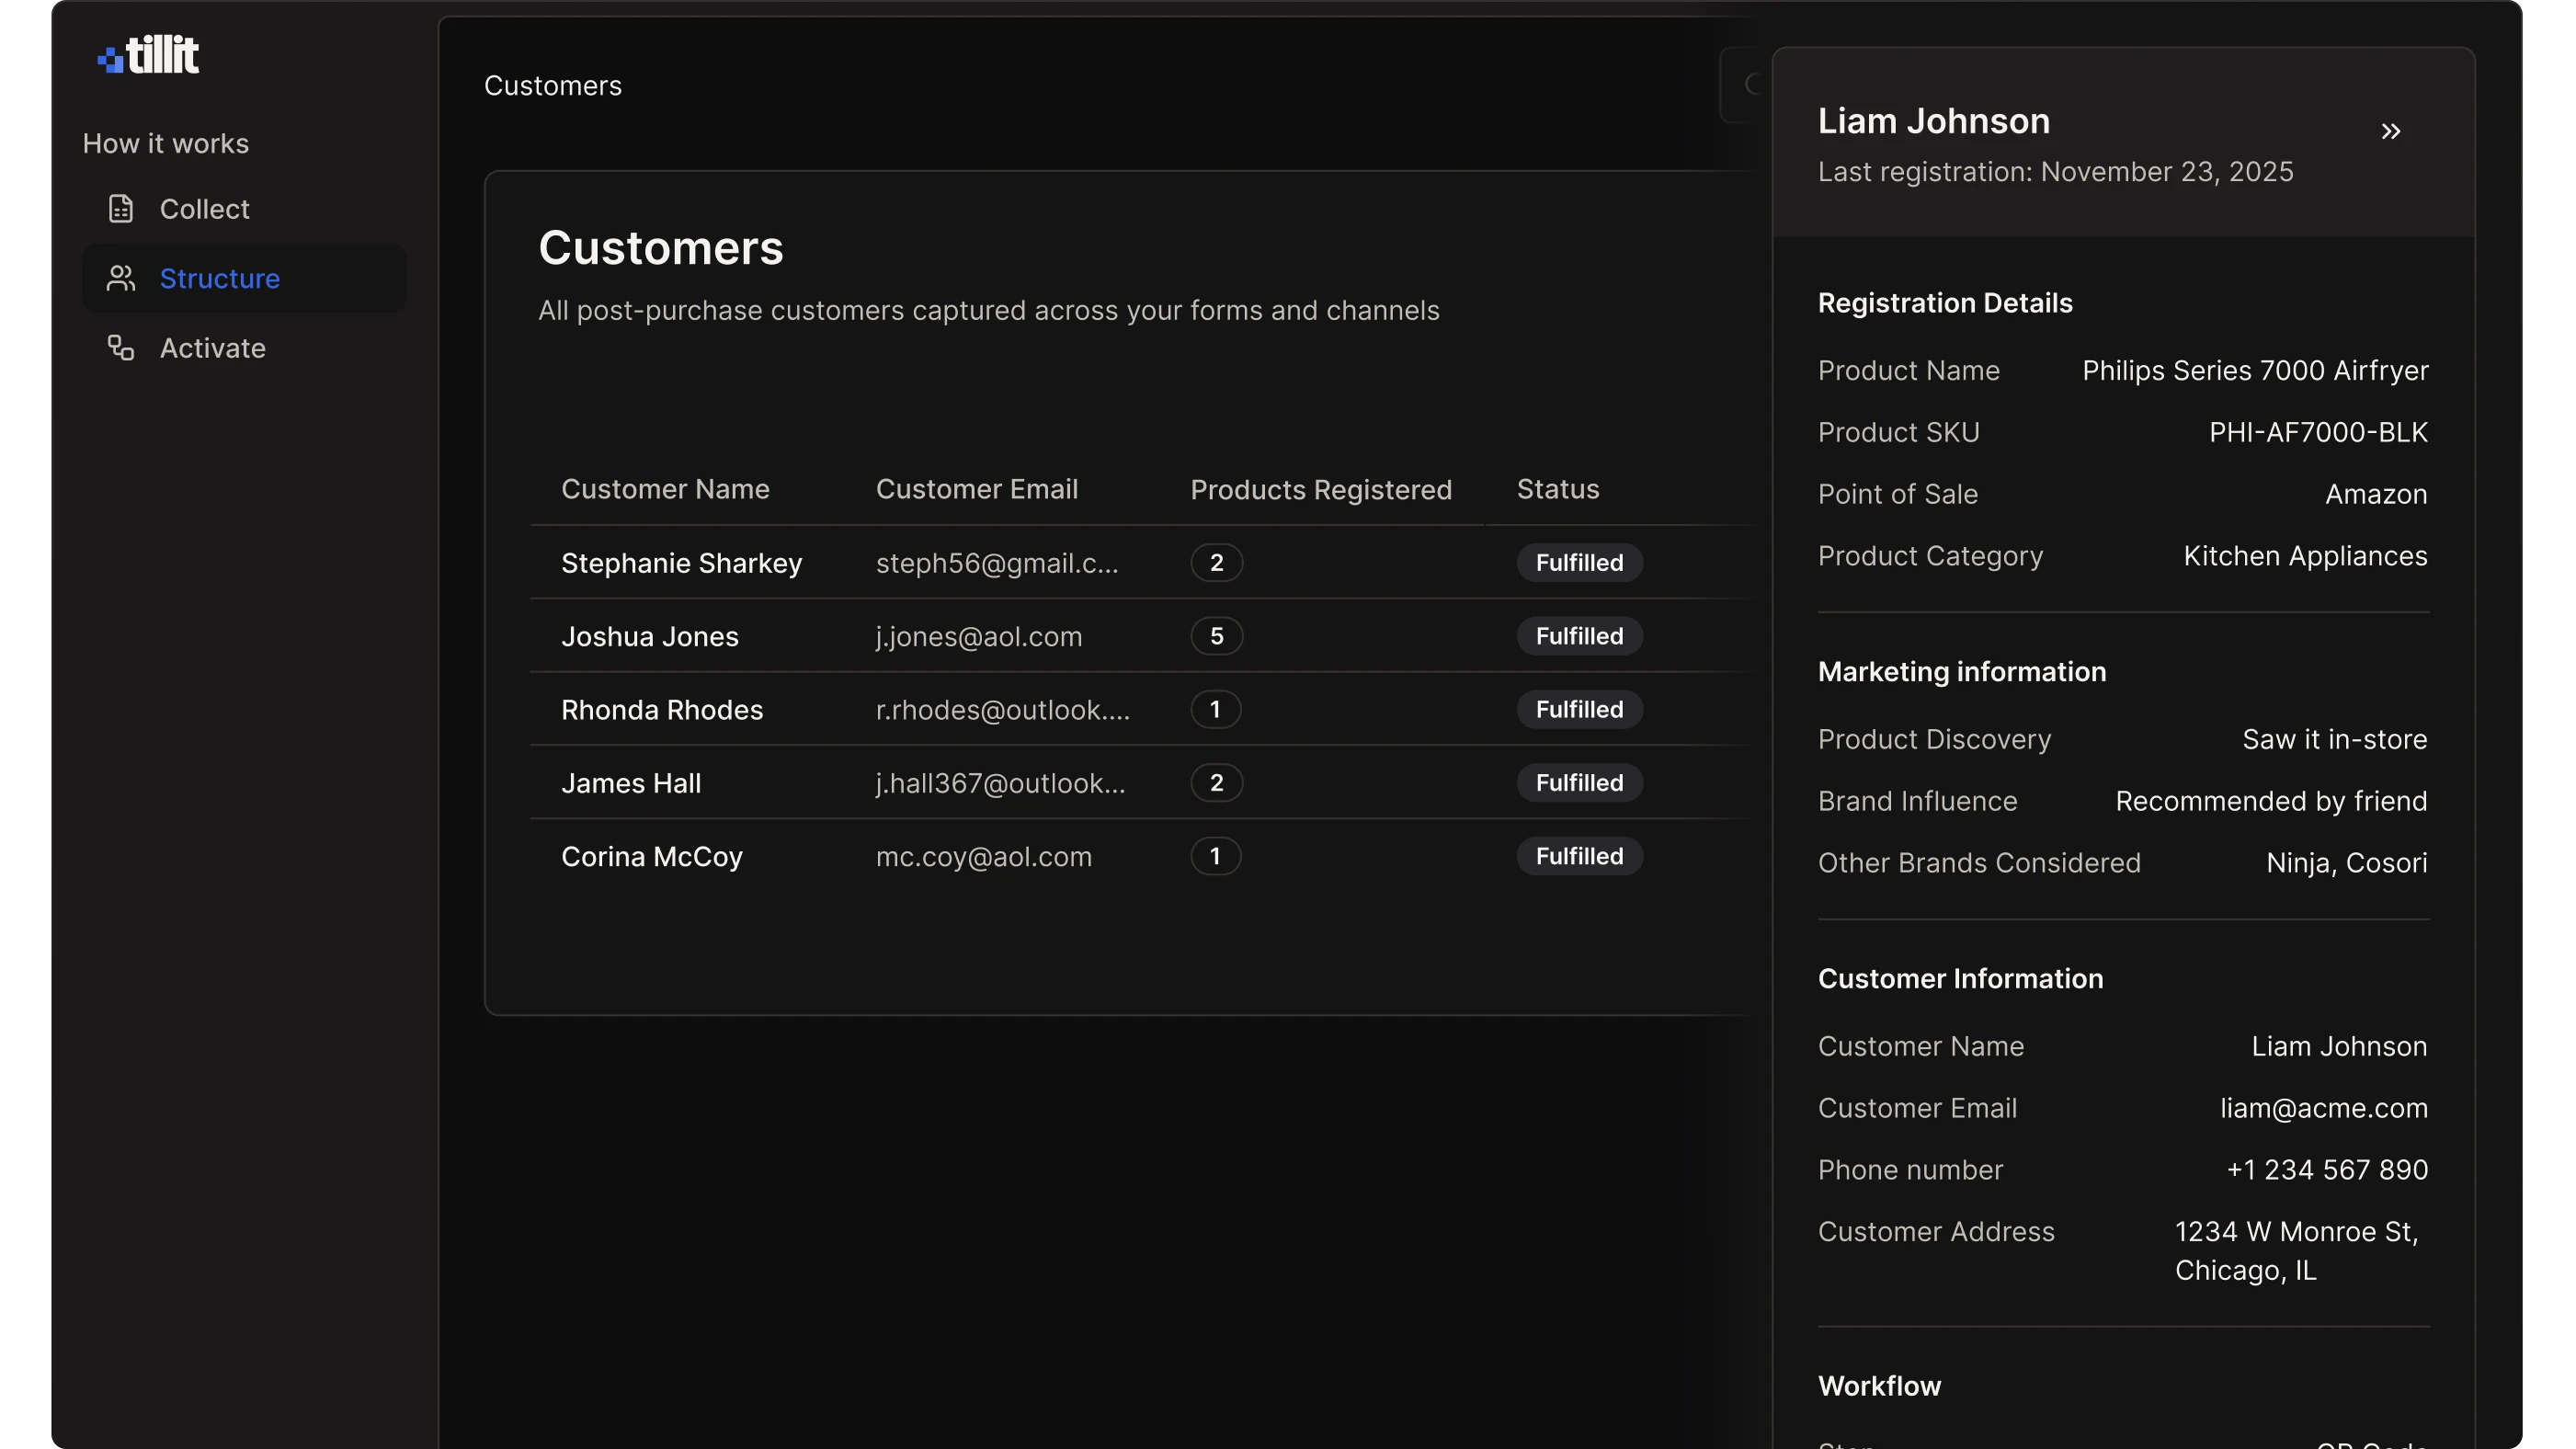
Task: Click Corina McCoy's Fulfilled badge
Action: (x=1578, y=857)
